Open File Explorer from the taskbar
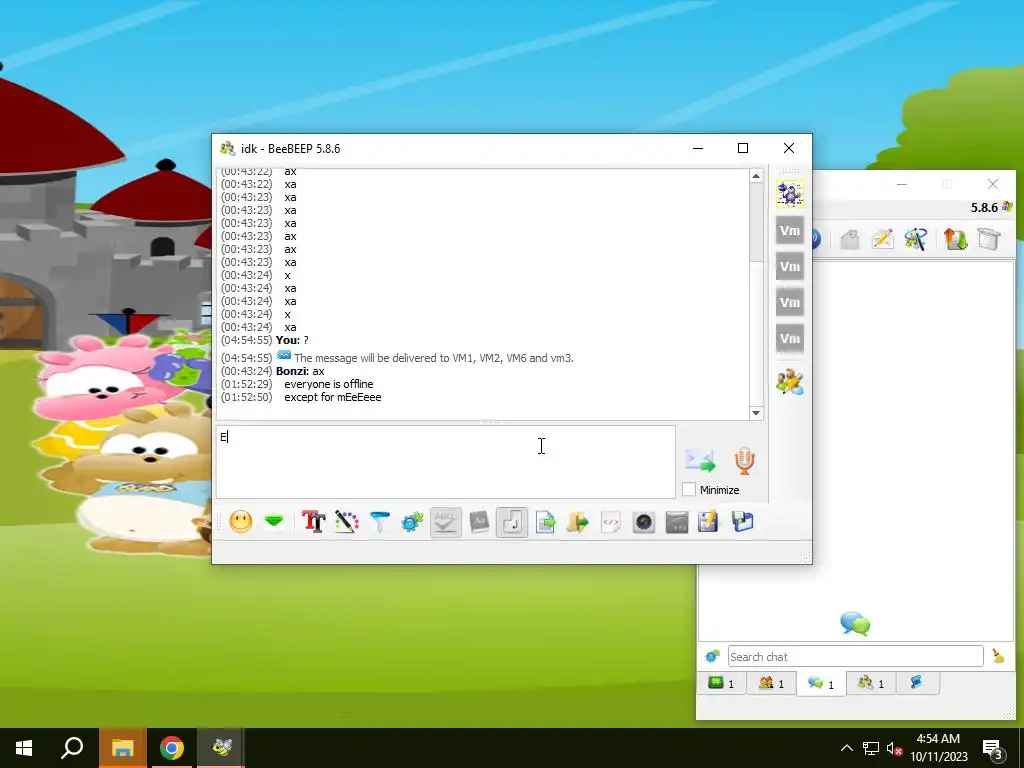1024x768 pixels. (122, 748)
